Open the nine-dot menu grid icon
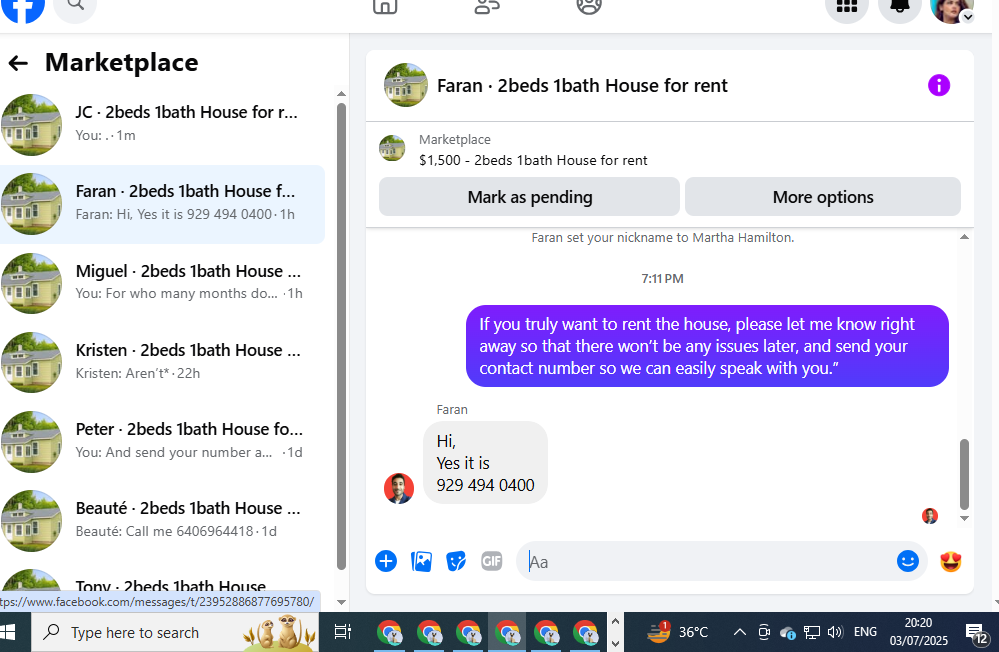Image resolution: width=999 pixels, height=652 pixels. 847,8
